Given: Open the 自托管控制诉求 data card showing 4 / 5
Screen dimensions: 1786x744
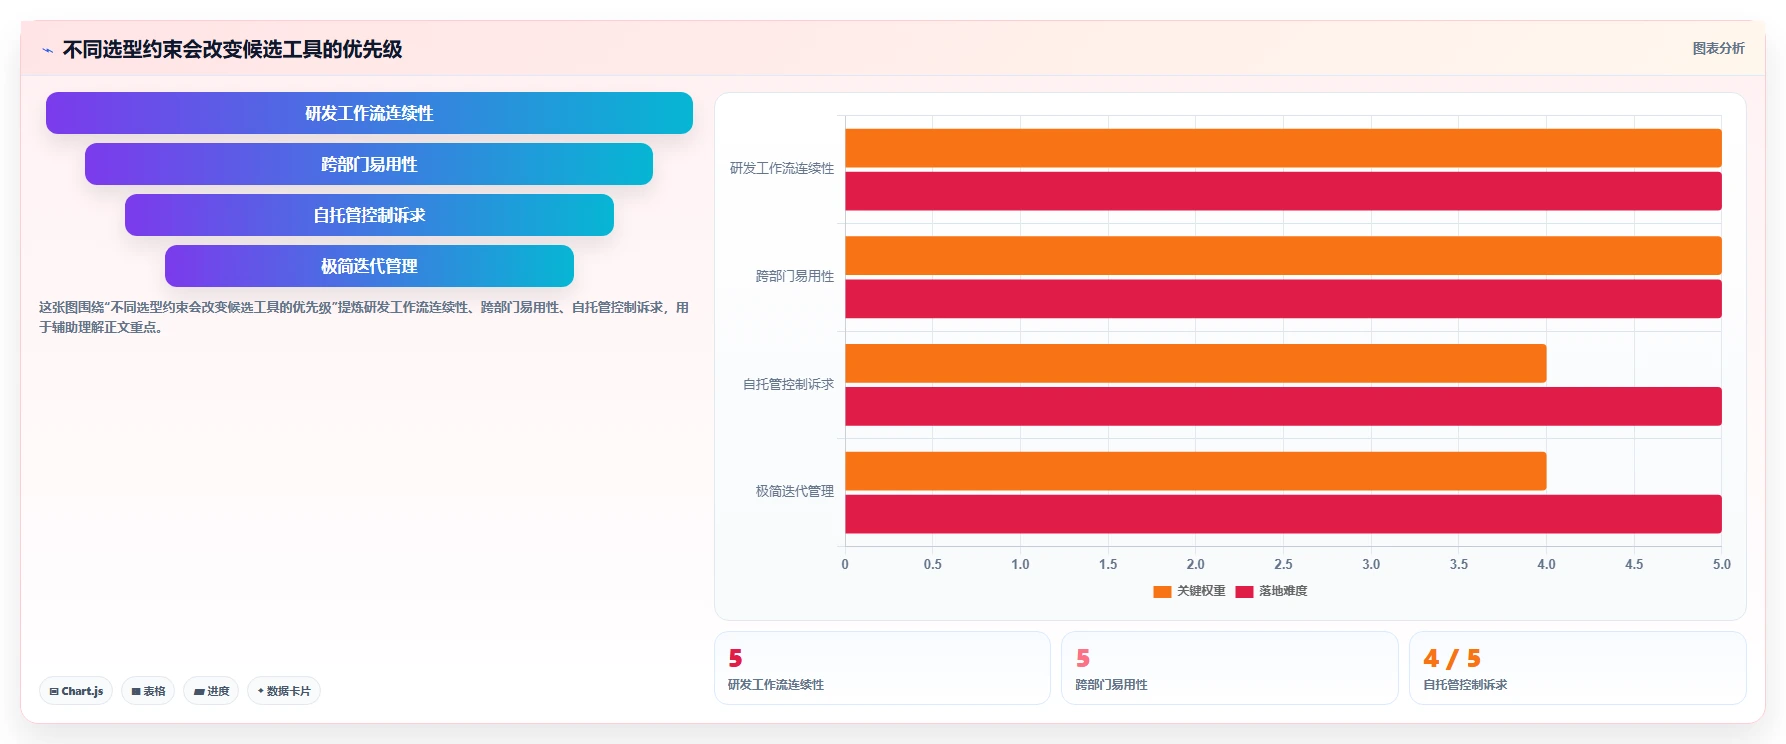Looking at the screenshot, I should (1577, 668).
